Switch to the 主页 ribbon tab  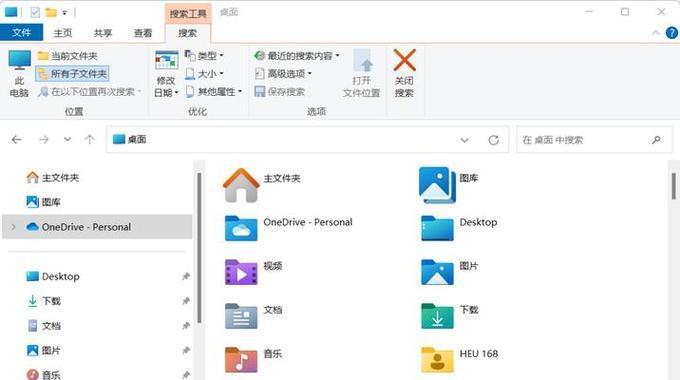[62, 33]
